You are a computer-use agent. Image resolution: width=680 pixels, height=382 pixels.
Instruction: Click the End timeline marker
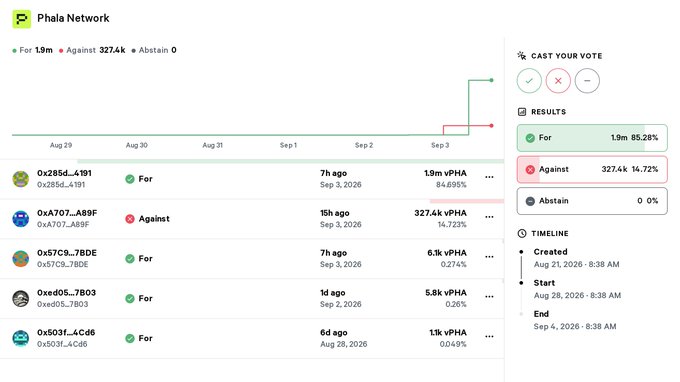point(521,314)
